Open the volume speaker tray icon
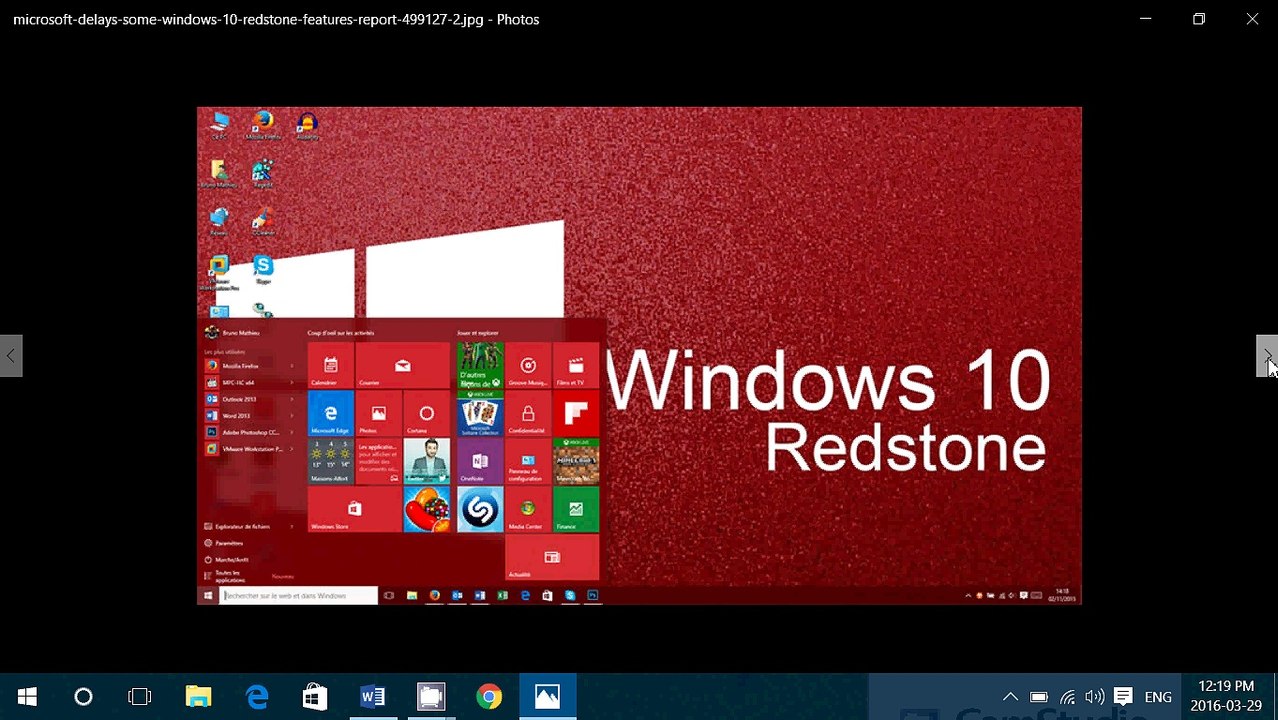The height and width of the screenshot is (720, 1278). coord(1095,697)
